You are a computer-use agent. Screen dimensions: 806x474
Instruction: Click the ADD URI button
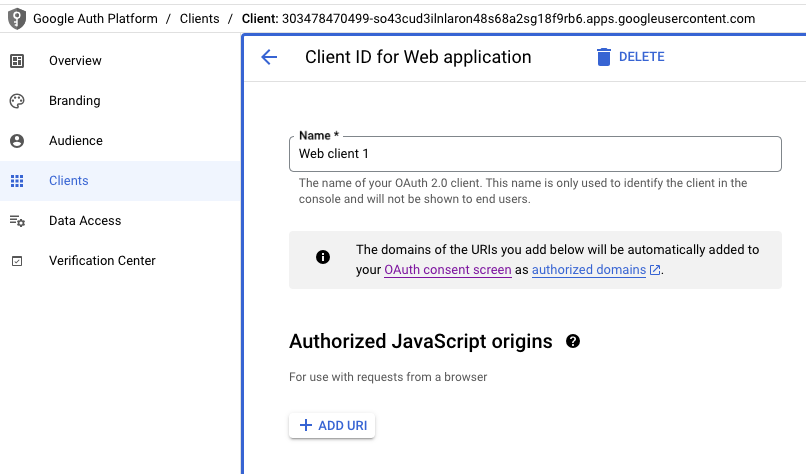[x=332, y=426]
